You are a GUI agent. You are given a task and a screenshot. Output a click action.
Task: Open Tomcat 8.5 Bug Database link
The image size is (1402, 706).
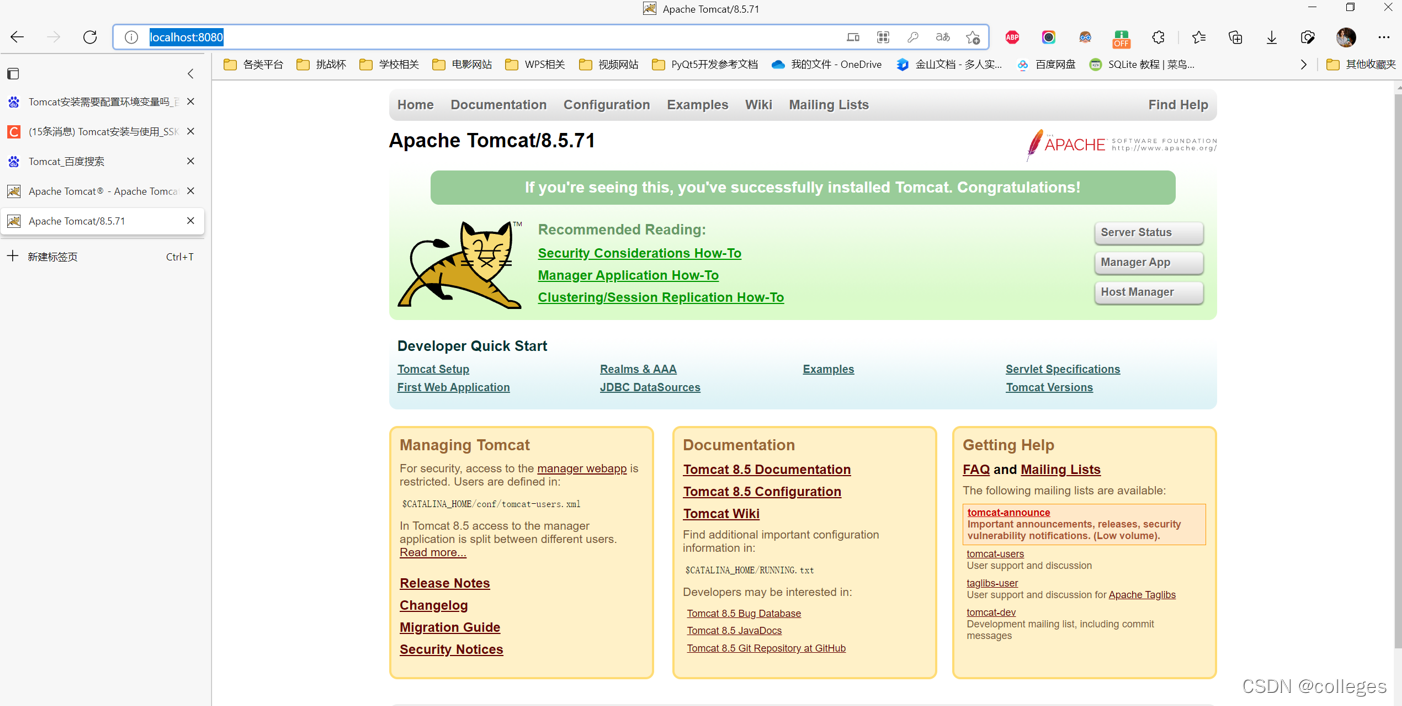click(x=743, y=613)
